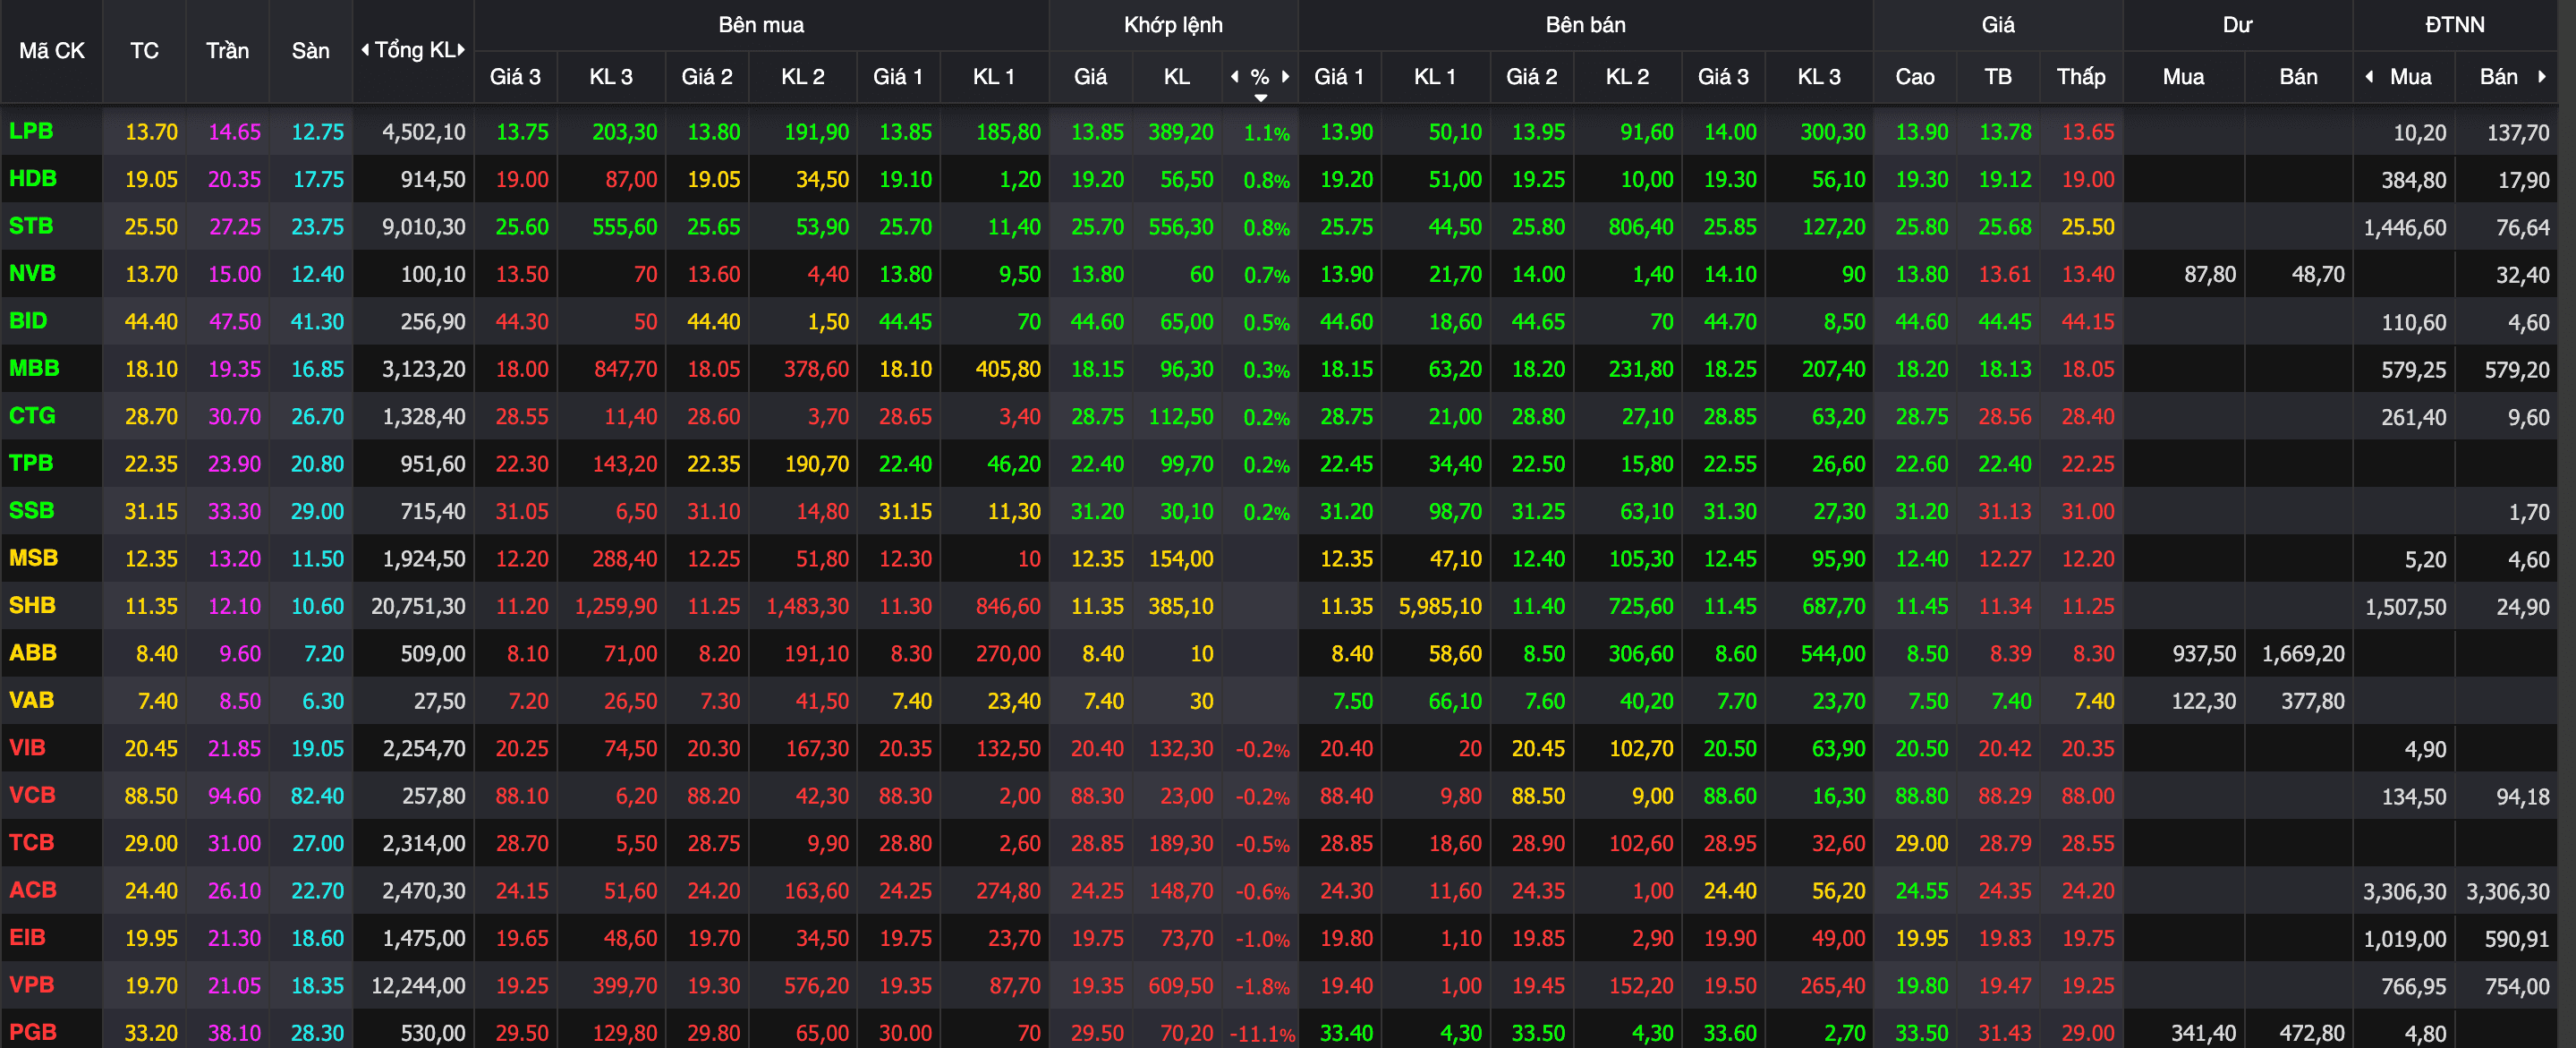The height and width of the screenshot is (1048, 2576).
Task: Open BID stock symbol
Action: pyautogui.click(x=28, y=321)
